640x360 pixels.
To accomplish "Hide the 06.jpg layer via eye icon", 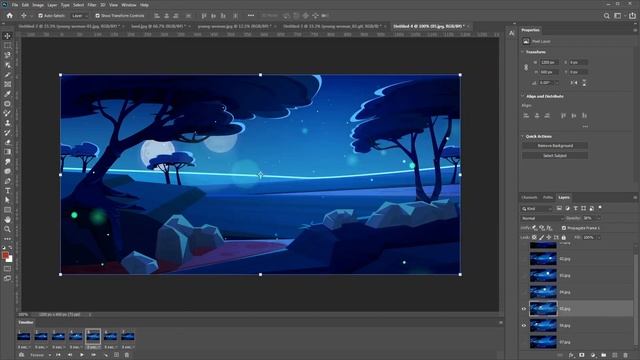I will pos(524,326).
